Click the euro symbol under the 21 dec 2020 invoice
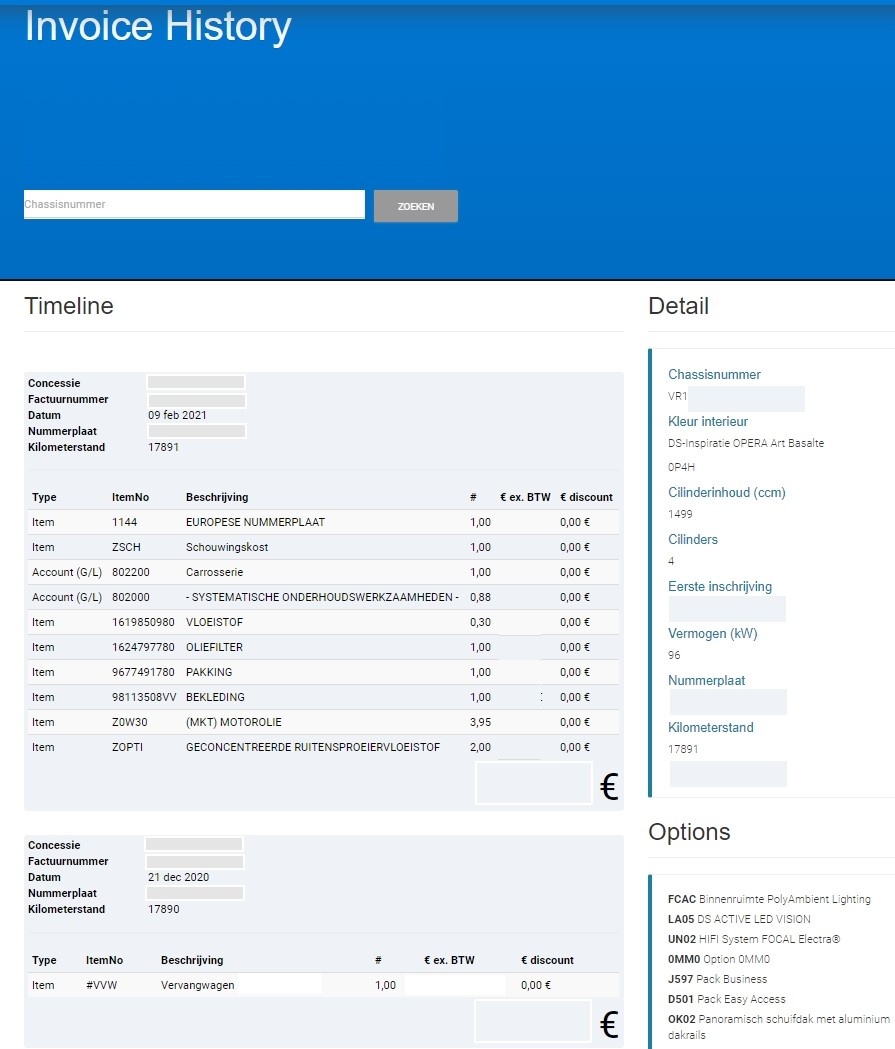Screen dimensions: 895x1049 [x=609, y=1025]
